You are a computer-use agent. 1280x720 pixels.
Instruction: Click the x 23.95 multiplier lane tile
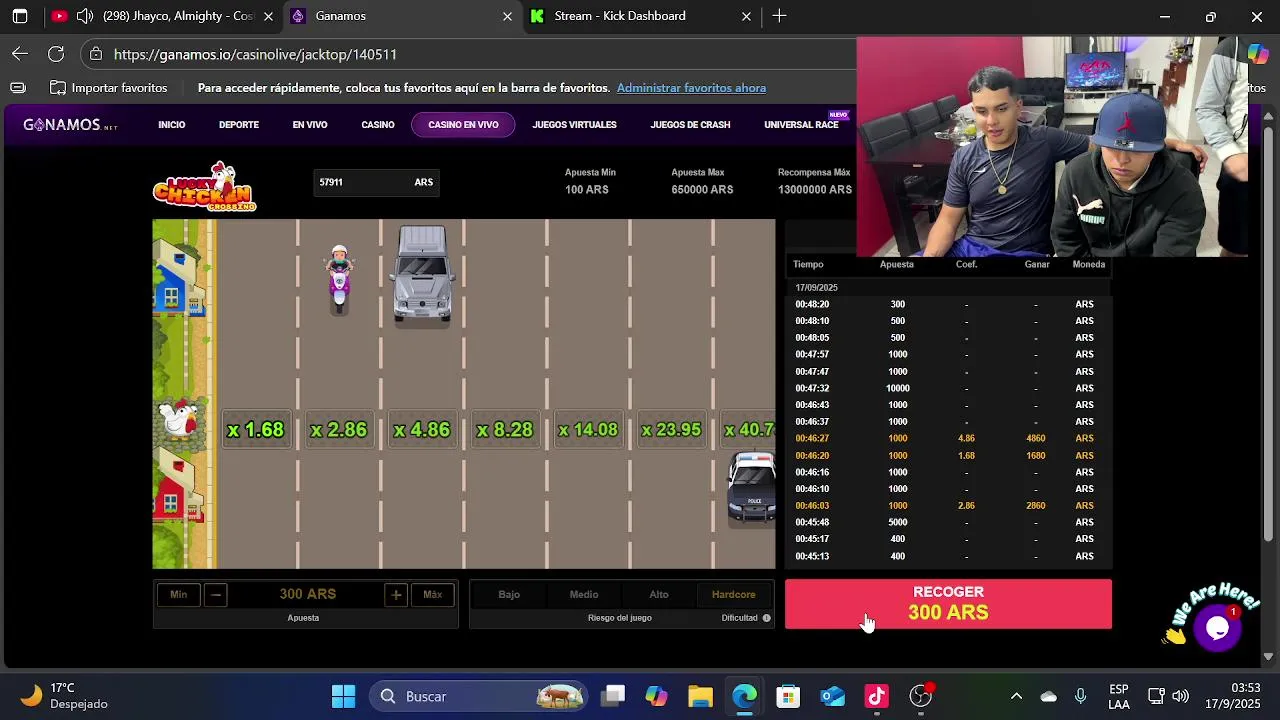pyautogui.click(x=671, y=430)
